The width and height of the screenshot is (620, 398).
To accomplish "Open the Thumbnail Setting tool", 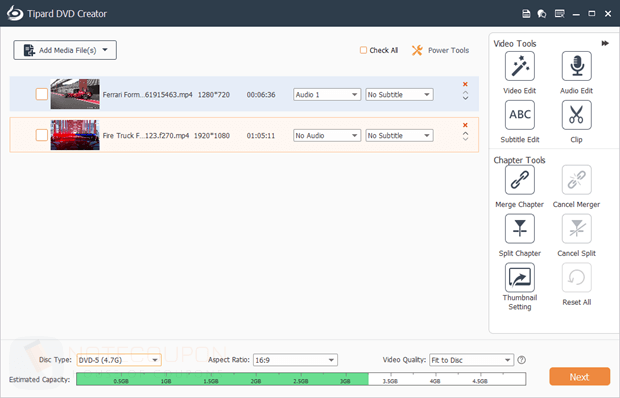I will pyautogui.click(x=520, y=277).
